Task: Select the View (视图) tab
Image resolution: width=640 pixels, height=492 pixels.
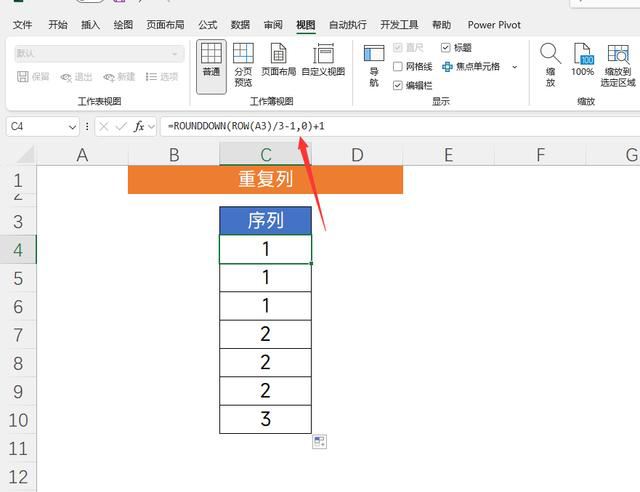Action: (305, 25)
